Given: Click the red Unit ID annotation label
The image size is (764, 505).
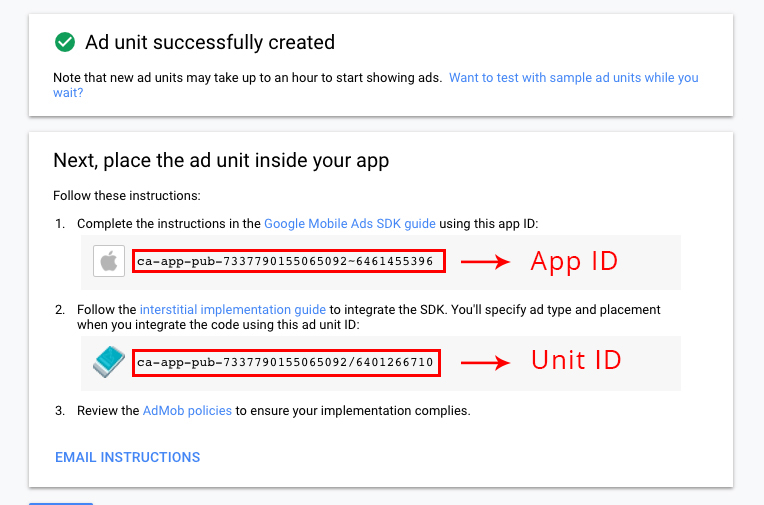Looking at the screenshot, I should pos(576,361).
